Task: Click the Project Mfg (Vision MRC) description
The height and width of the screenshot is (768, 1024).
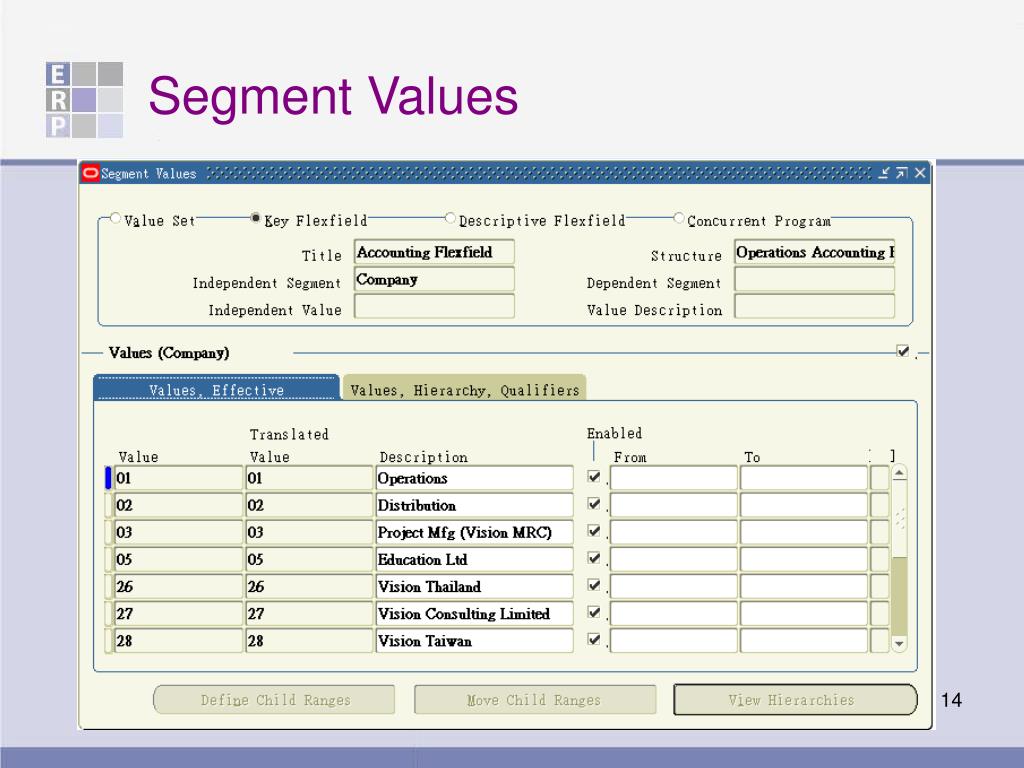Action: (x=474, y=532)
